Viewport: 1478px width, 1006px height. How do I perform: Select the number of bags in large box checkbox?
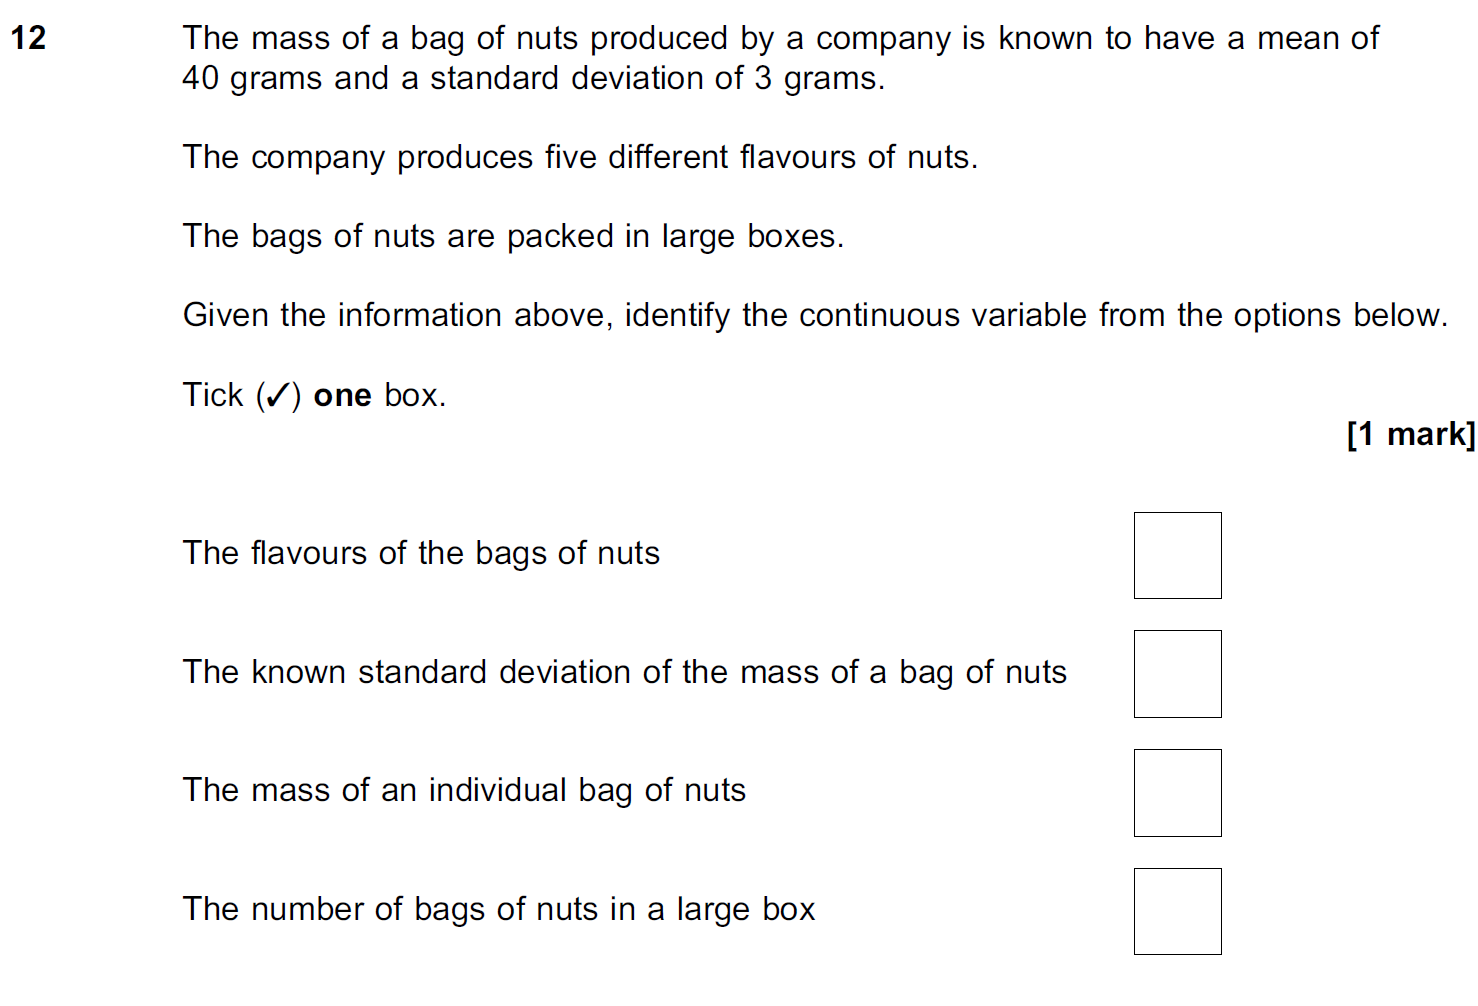[1177, 911]
